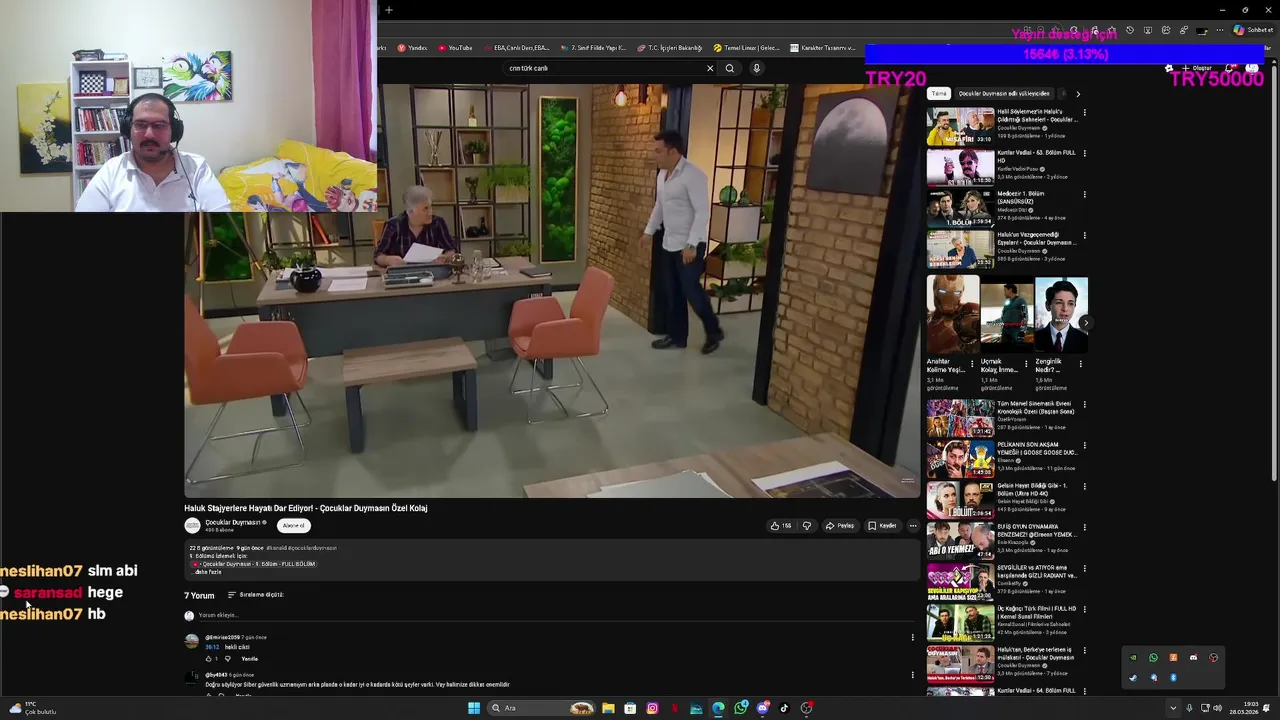Open Gelsin Hayat Bildiği Gibi 1. Bölüm
The image size is (1280, 720).
(x=960, y=500)
